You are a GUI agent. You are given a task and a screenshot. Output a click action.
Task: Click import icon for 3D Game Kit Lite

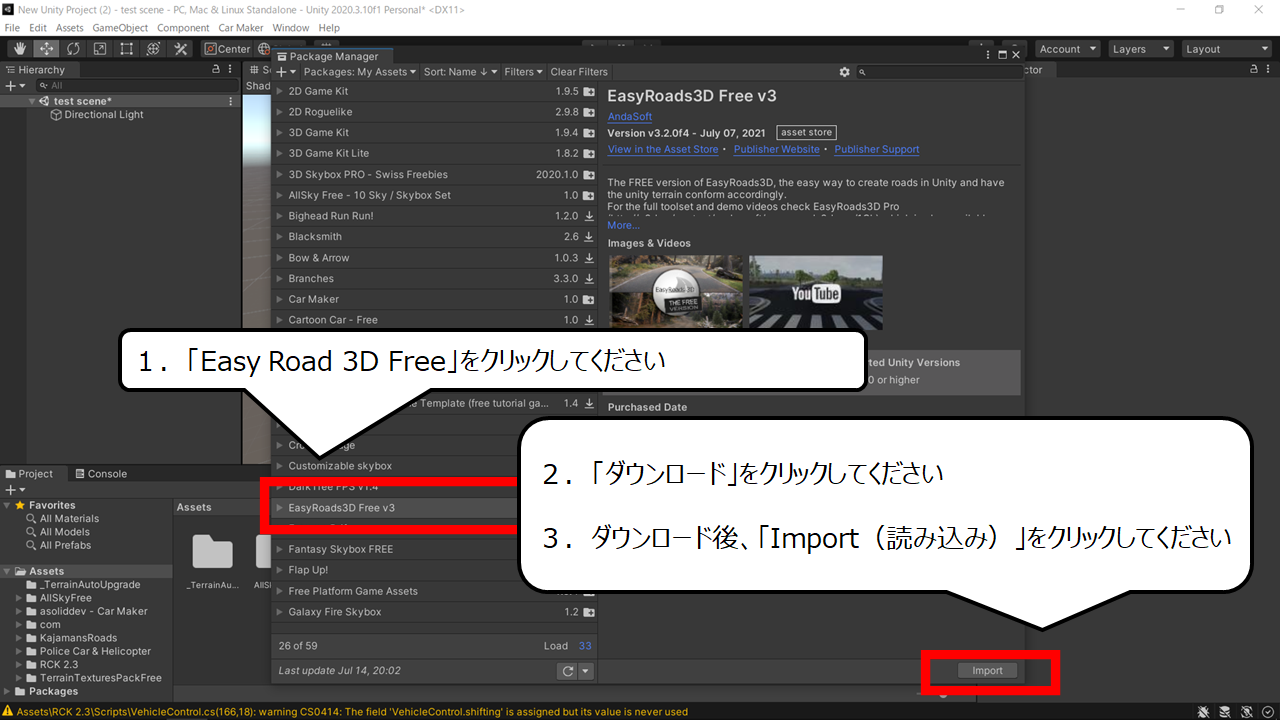pos(589,154)
